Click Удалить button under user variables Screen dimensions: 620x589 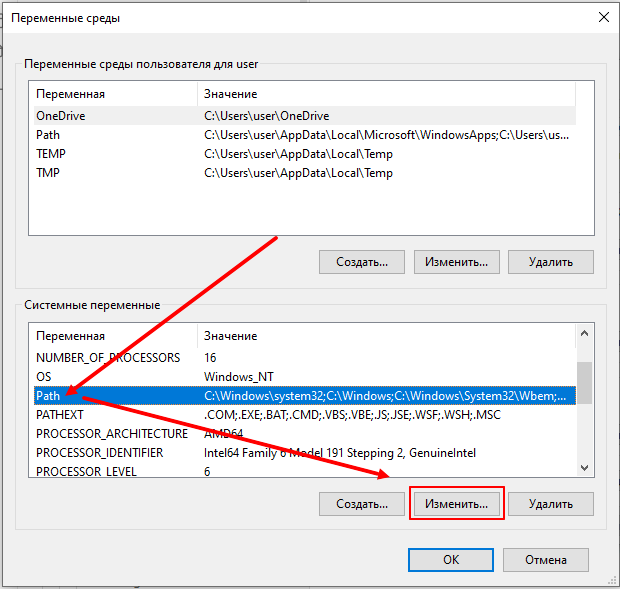[x=550, y=262]
